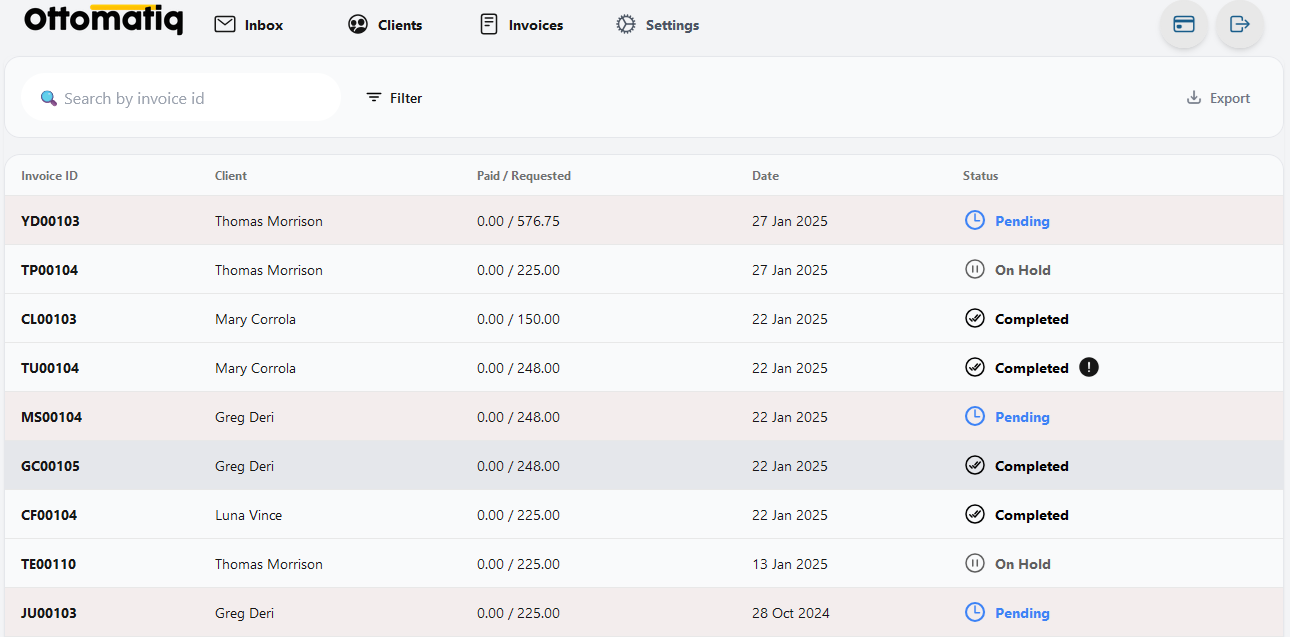Click the magnifying glass search icon
1290x637 pixels.
48,98
